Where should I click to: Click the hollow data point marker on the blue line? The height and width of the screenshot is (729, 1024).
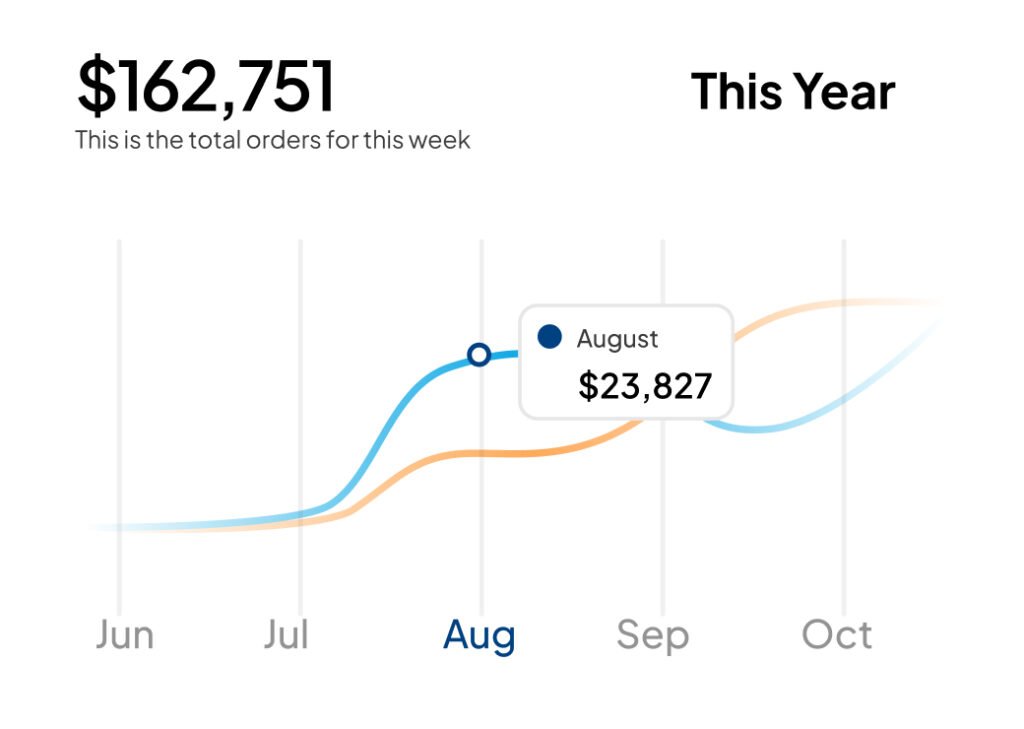click(x=479, y=354)
